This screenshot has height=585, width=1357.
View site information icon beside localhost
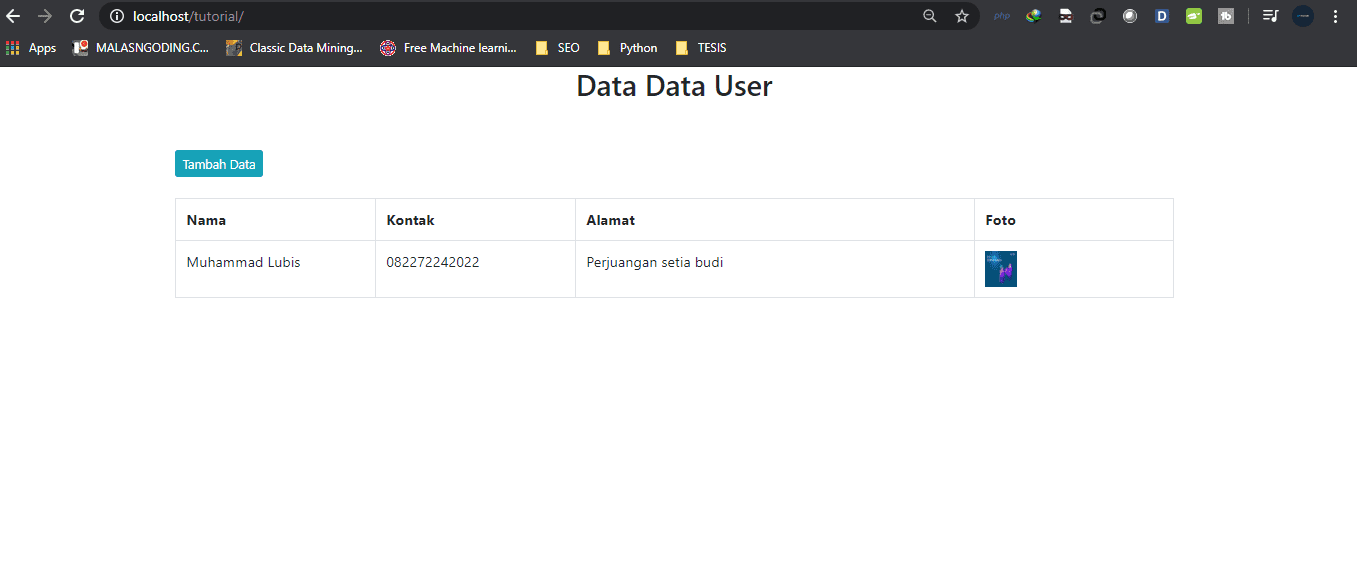(x=116, y=16)
